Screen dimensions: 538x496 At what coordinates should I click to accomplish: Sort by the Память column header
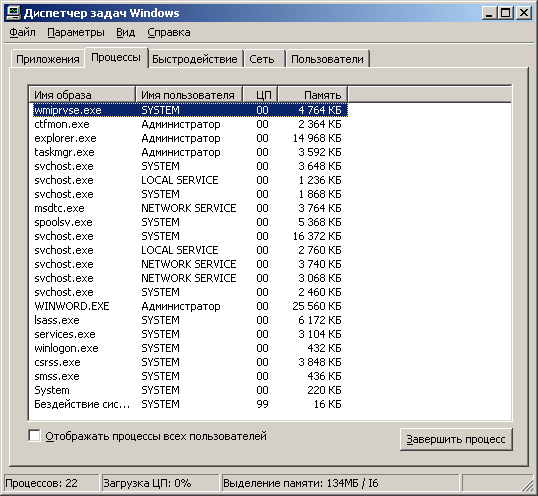point(312,95)
